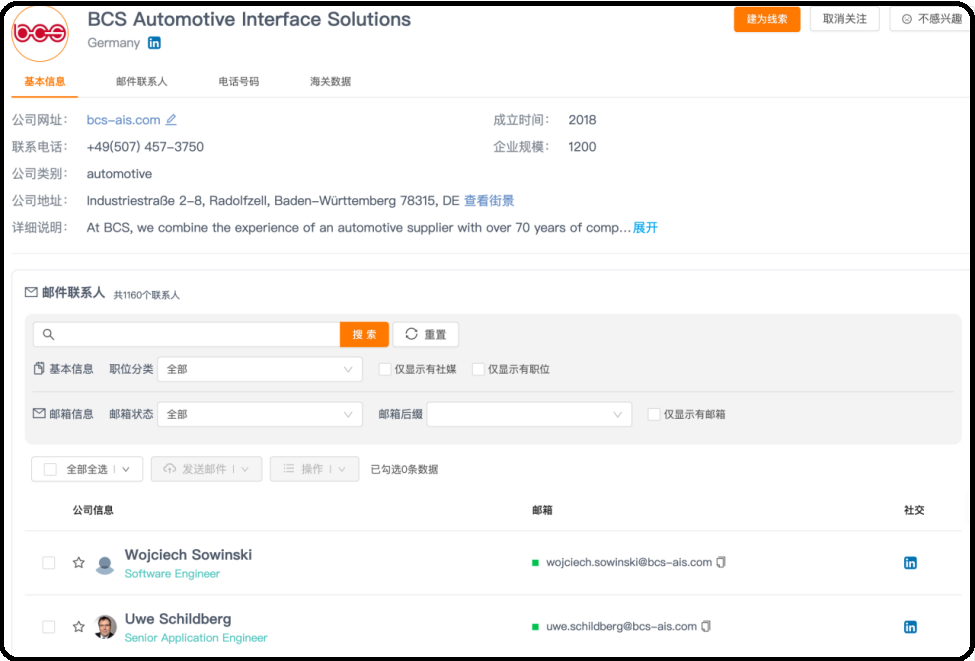Click the BCS company logo
The width and height of the screenshot is (975, 661).
point(40,32)
